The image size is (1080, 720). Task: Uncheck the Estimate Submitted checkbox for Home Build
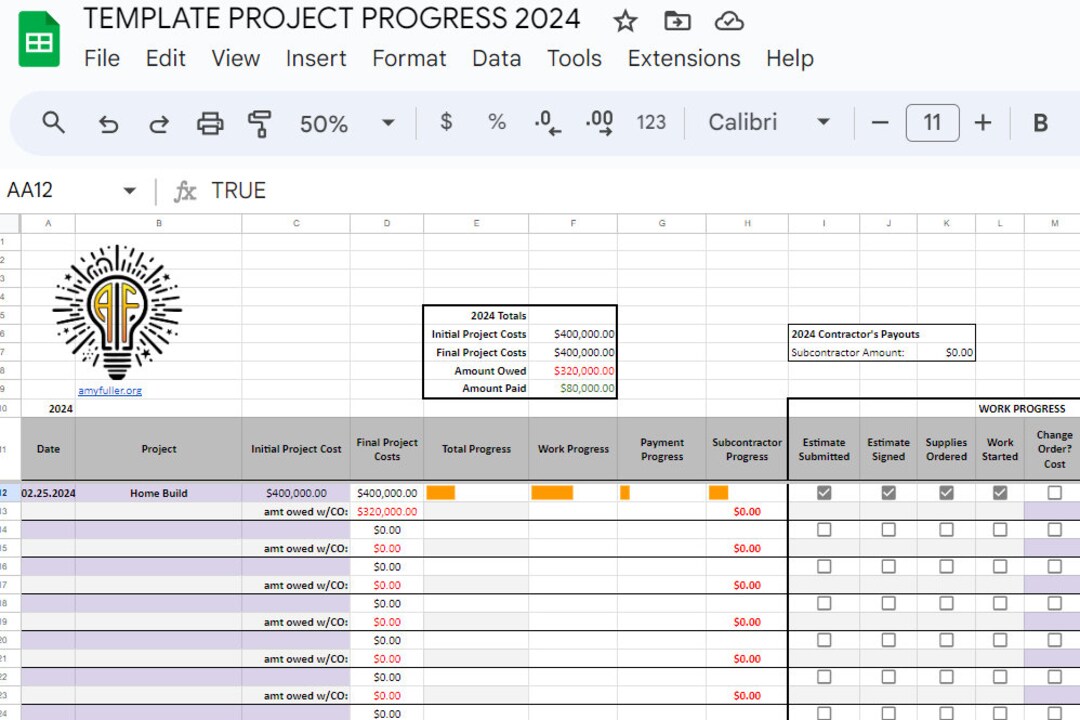(x=824, y=492)
